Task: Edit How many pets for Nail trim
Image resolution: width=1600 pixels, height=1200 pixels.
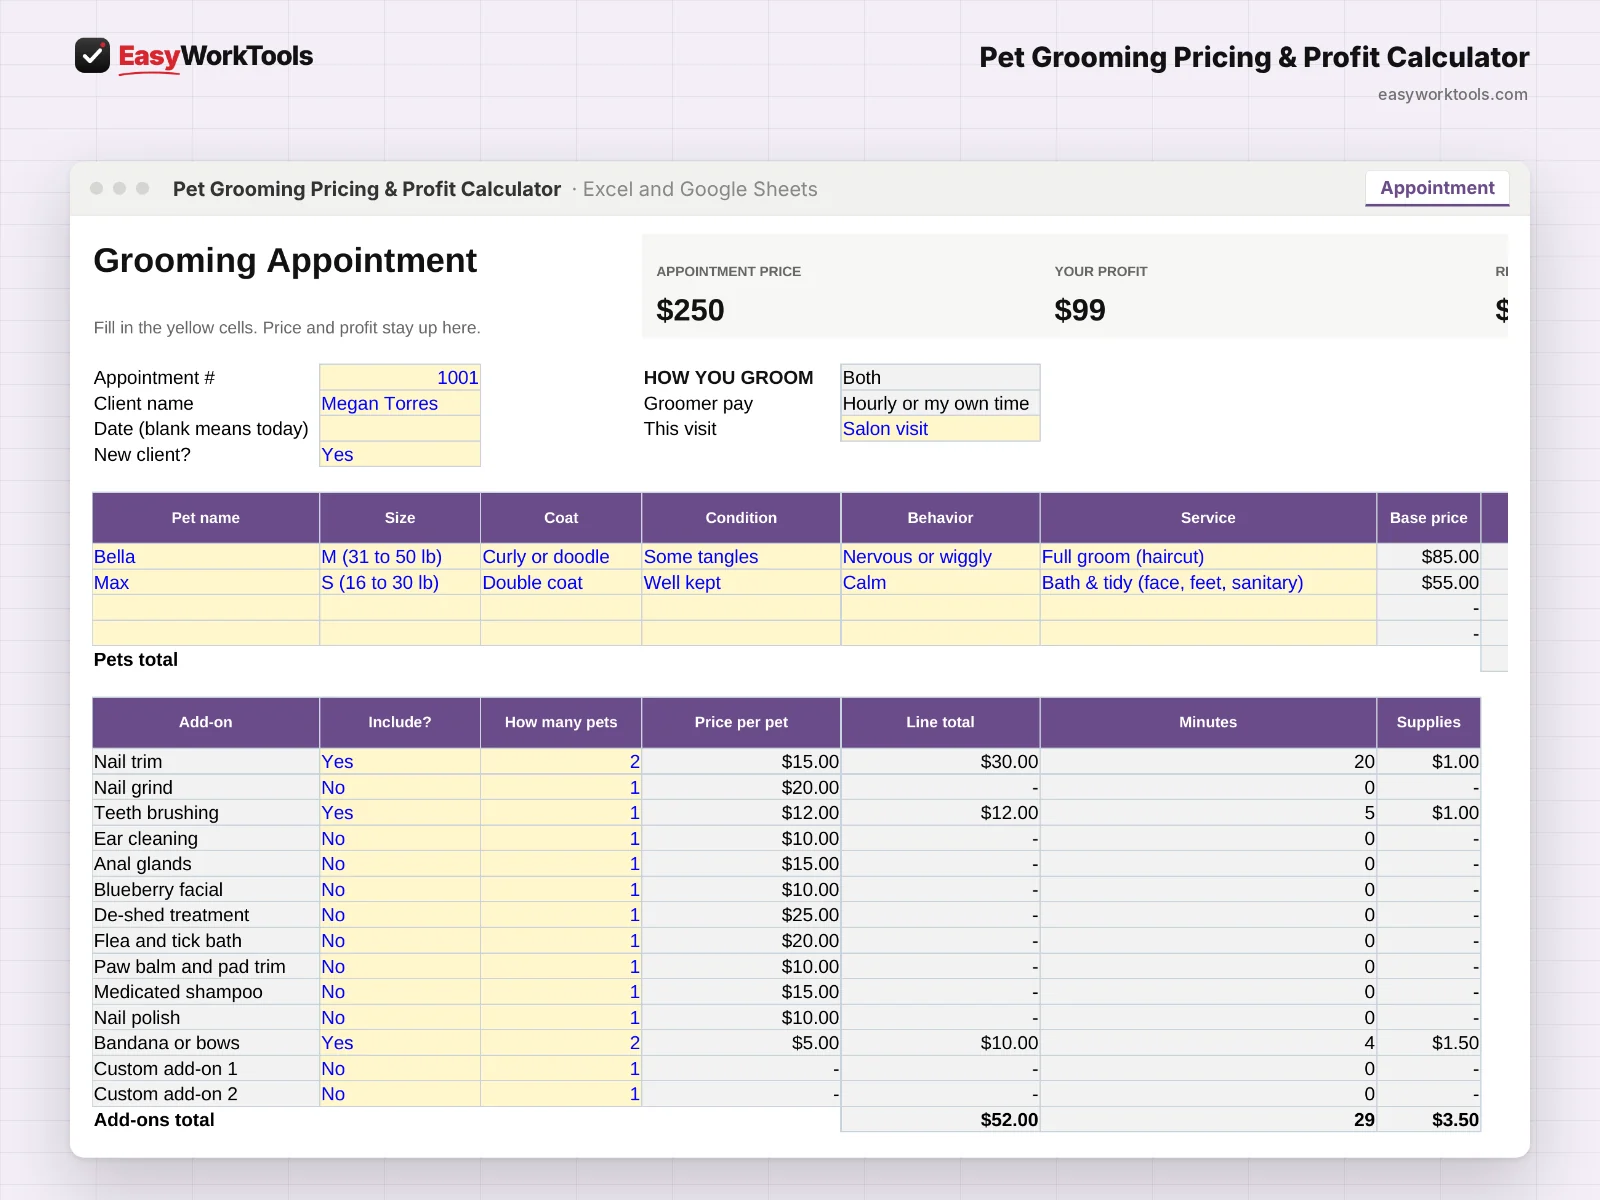Action: coord(561,761)
